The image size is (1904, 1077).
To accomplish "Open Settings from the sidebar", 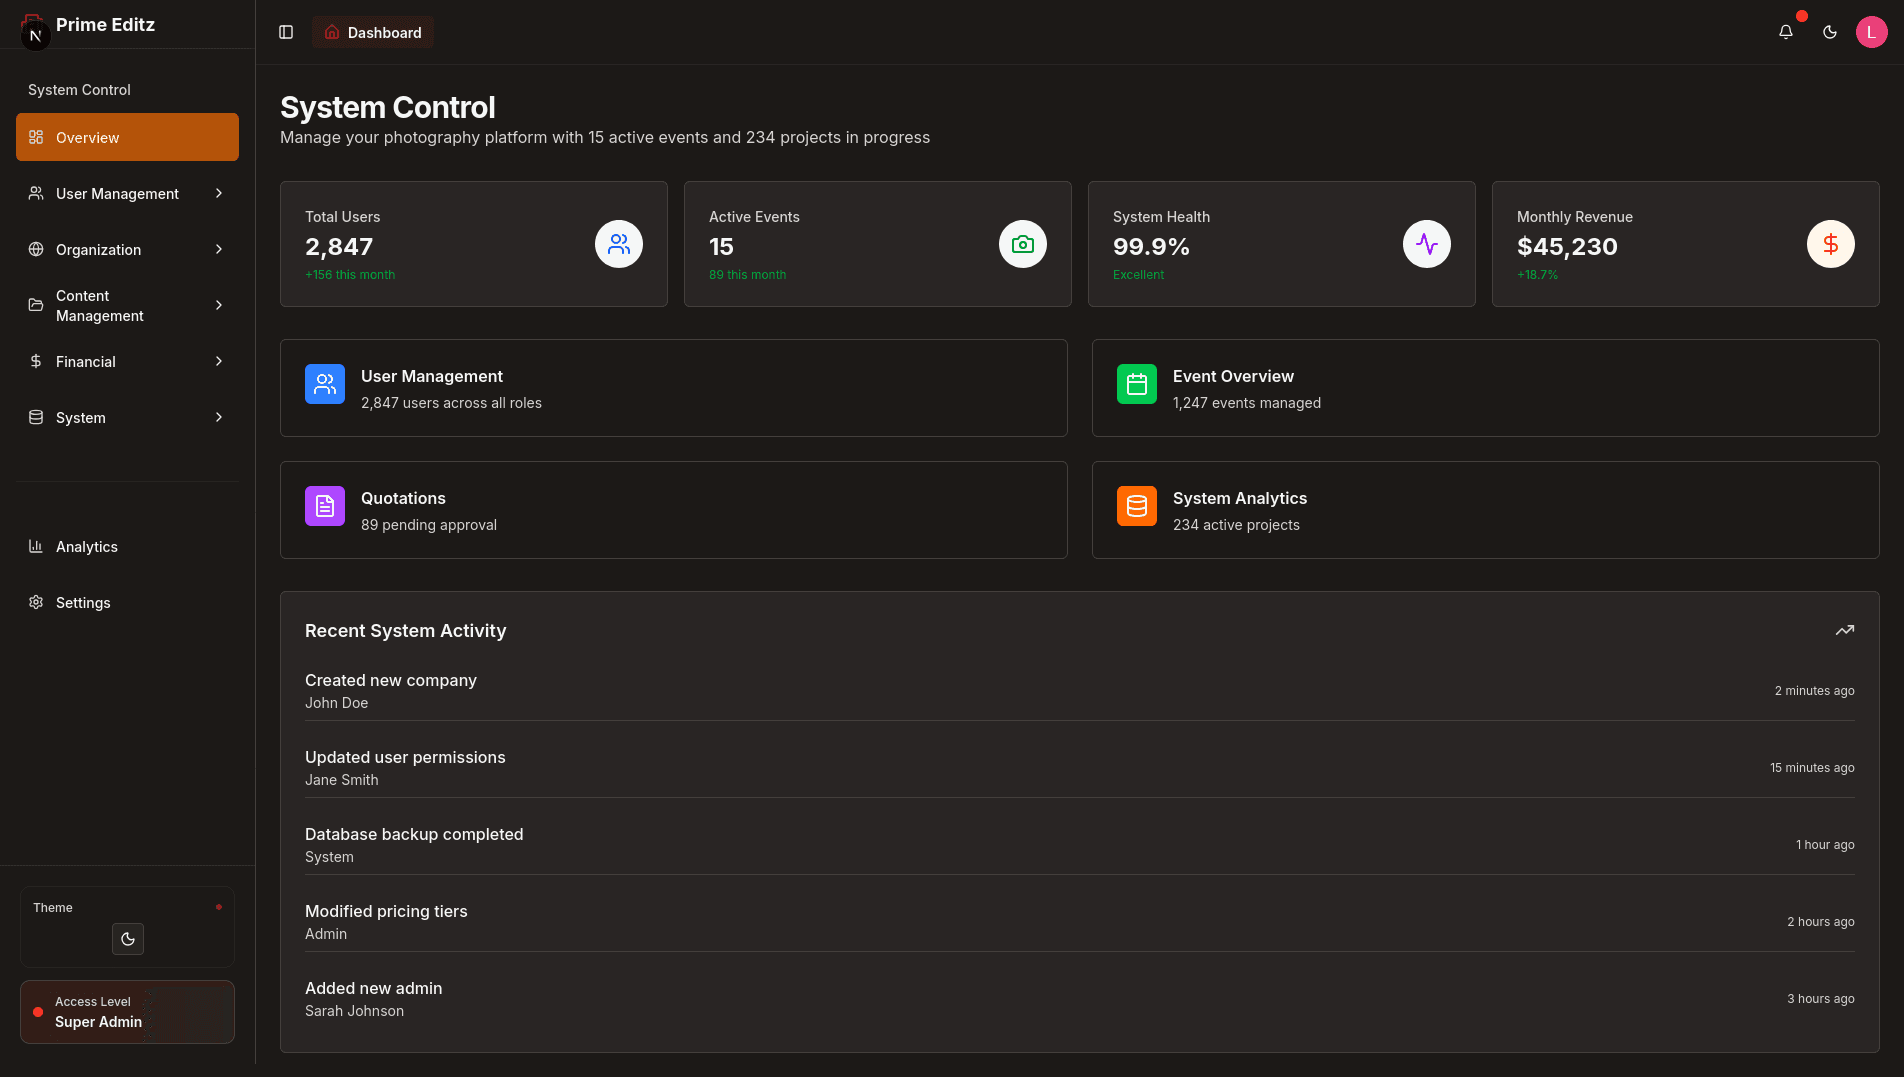I will (x=83, y=602).
